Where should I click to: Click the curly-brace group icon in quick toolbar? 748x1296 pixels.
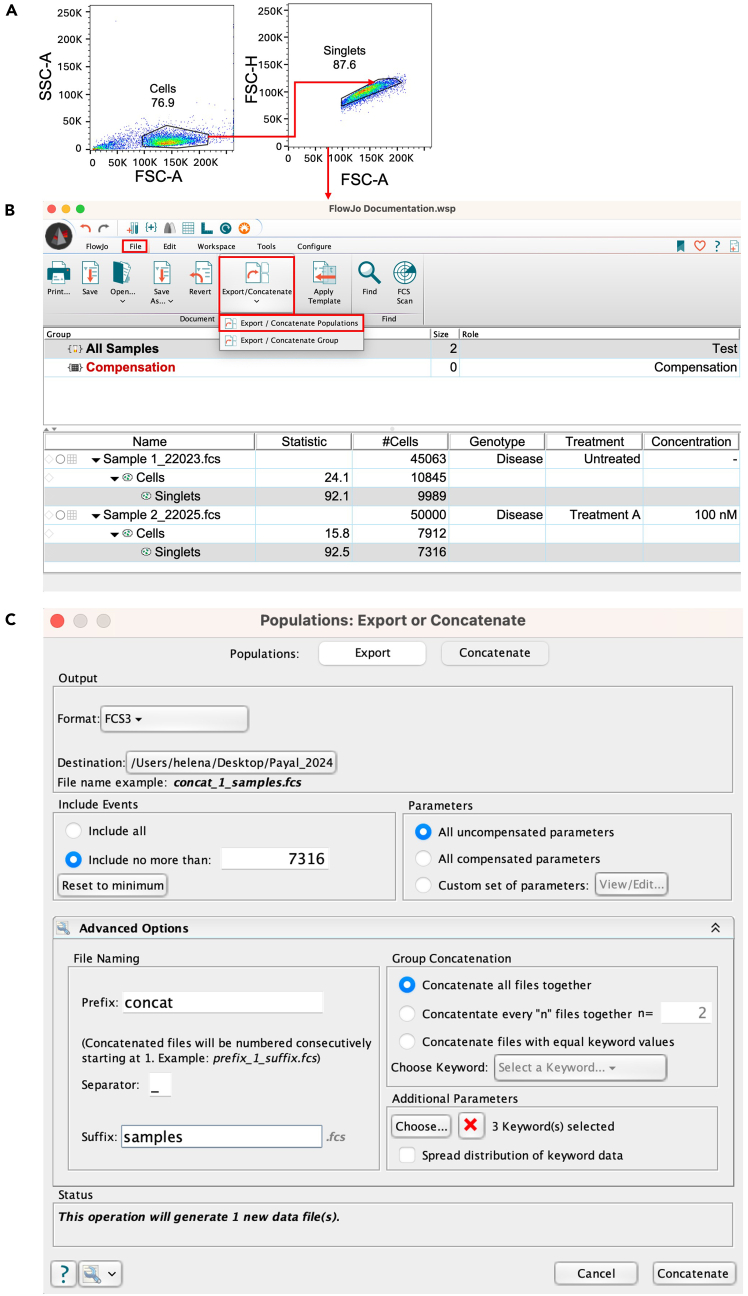click(152, 228)
